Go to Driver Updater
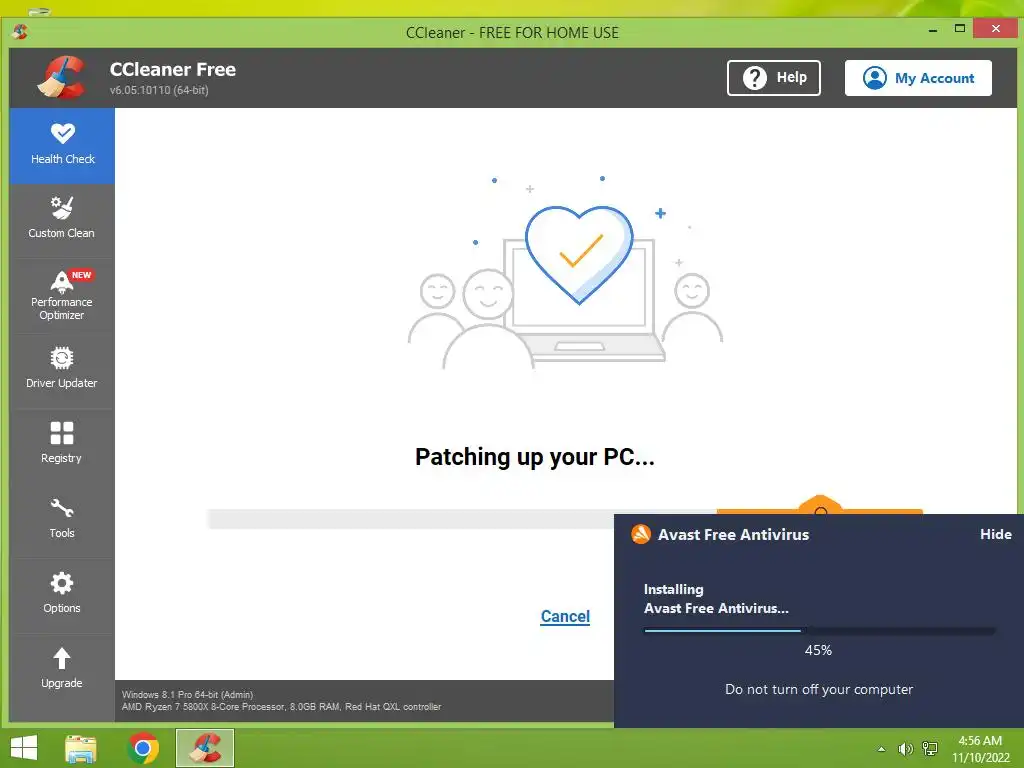1024x768 pixels. coord(62,368)
